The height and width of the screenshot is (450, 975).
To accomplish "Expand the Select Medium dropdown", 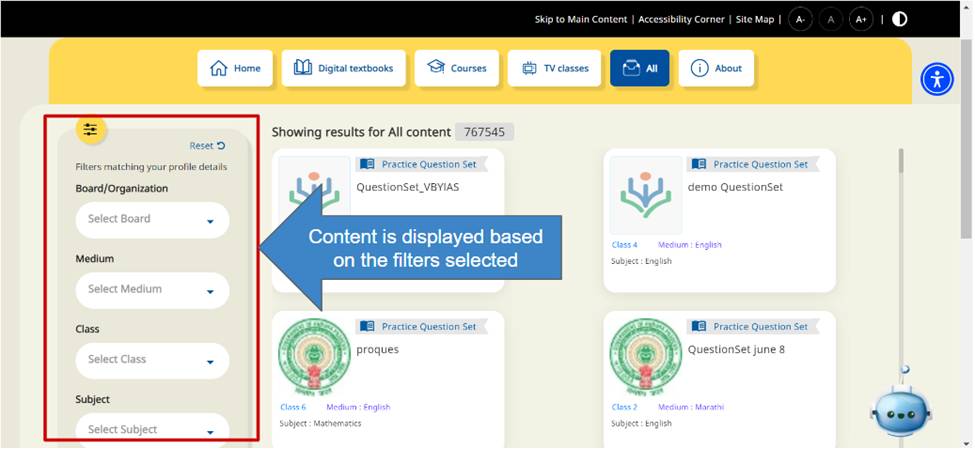I will [x=152, y=290].
